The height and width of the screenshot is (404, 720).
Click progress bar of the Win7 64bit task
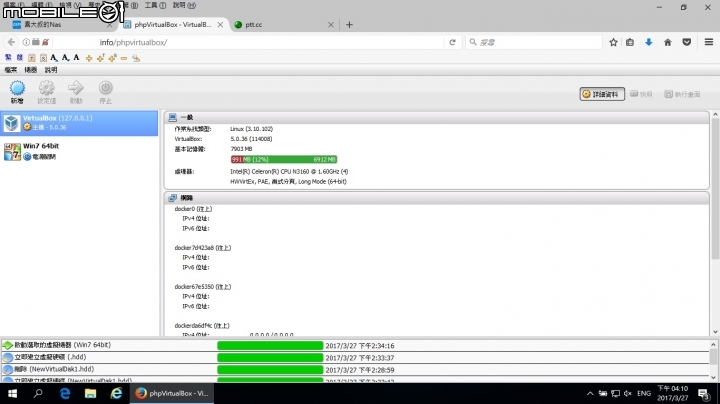[x=270, y=345]
